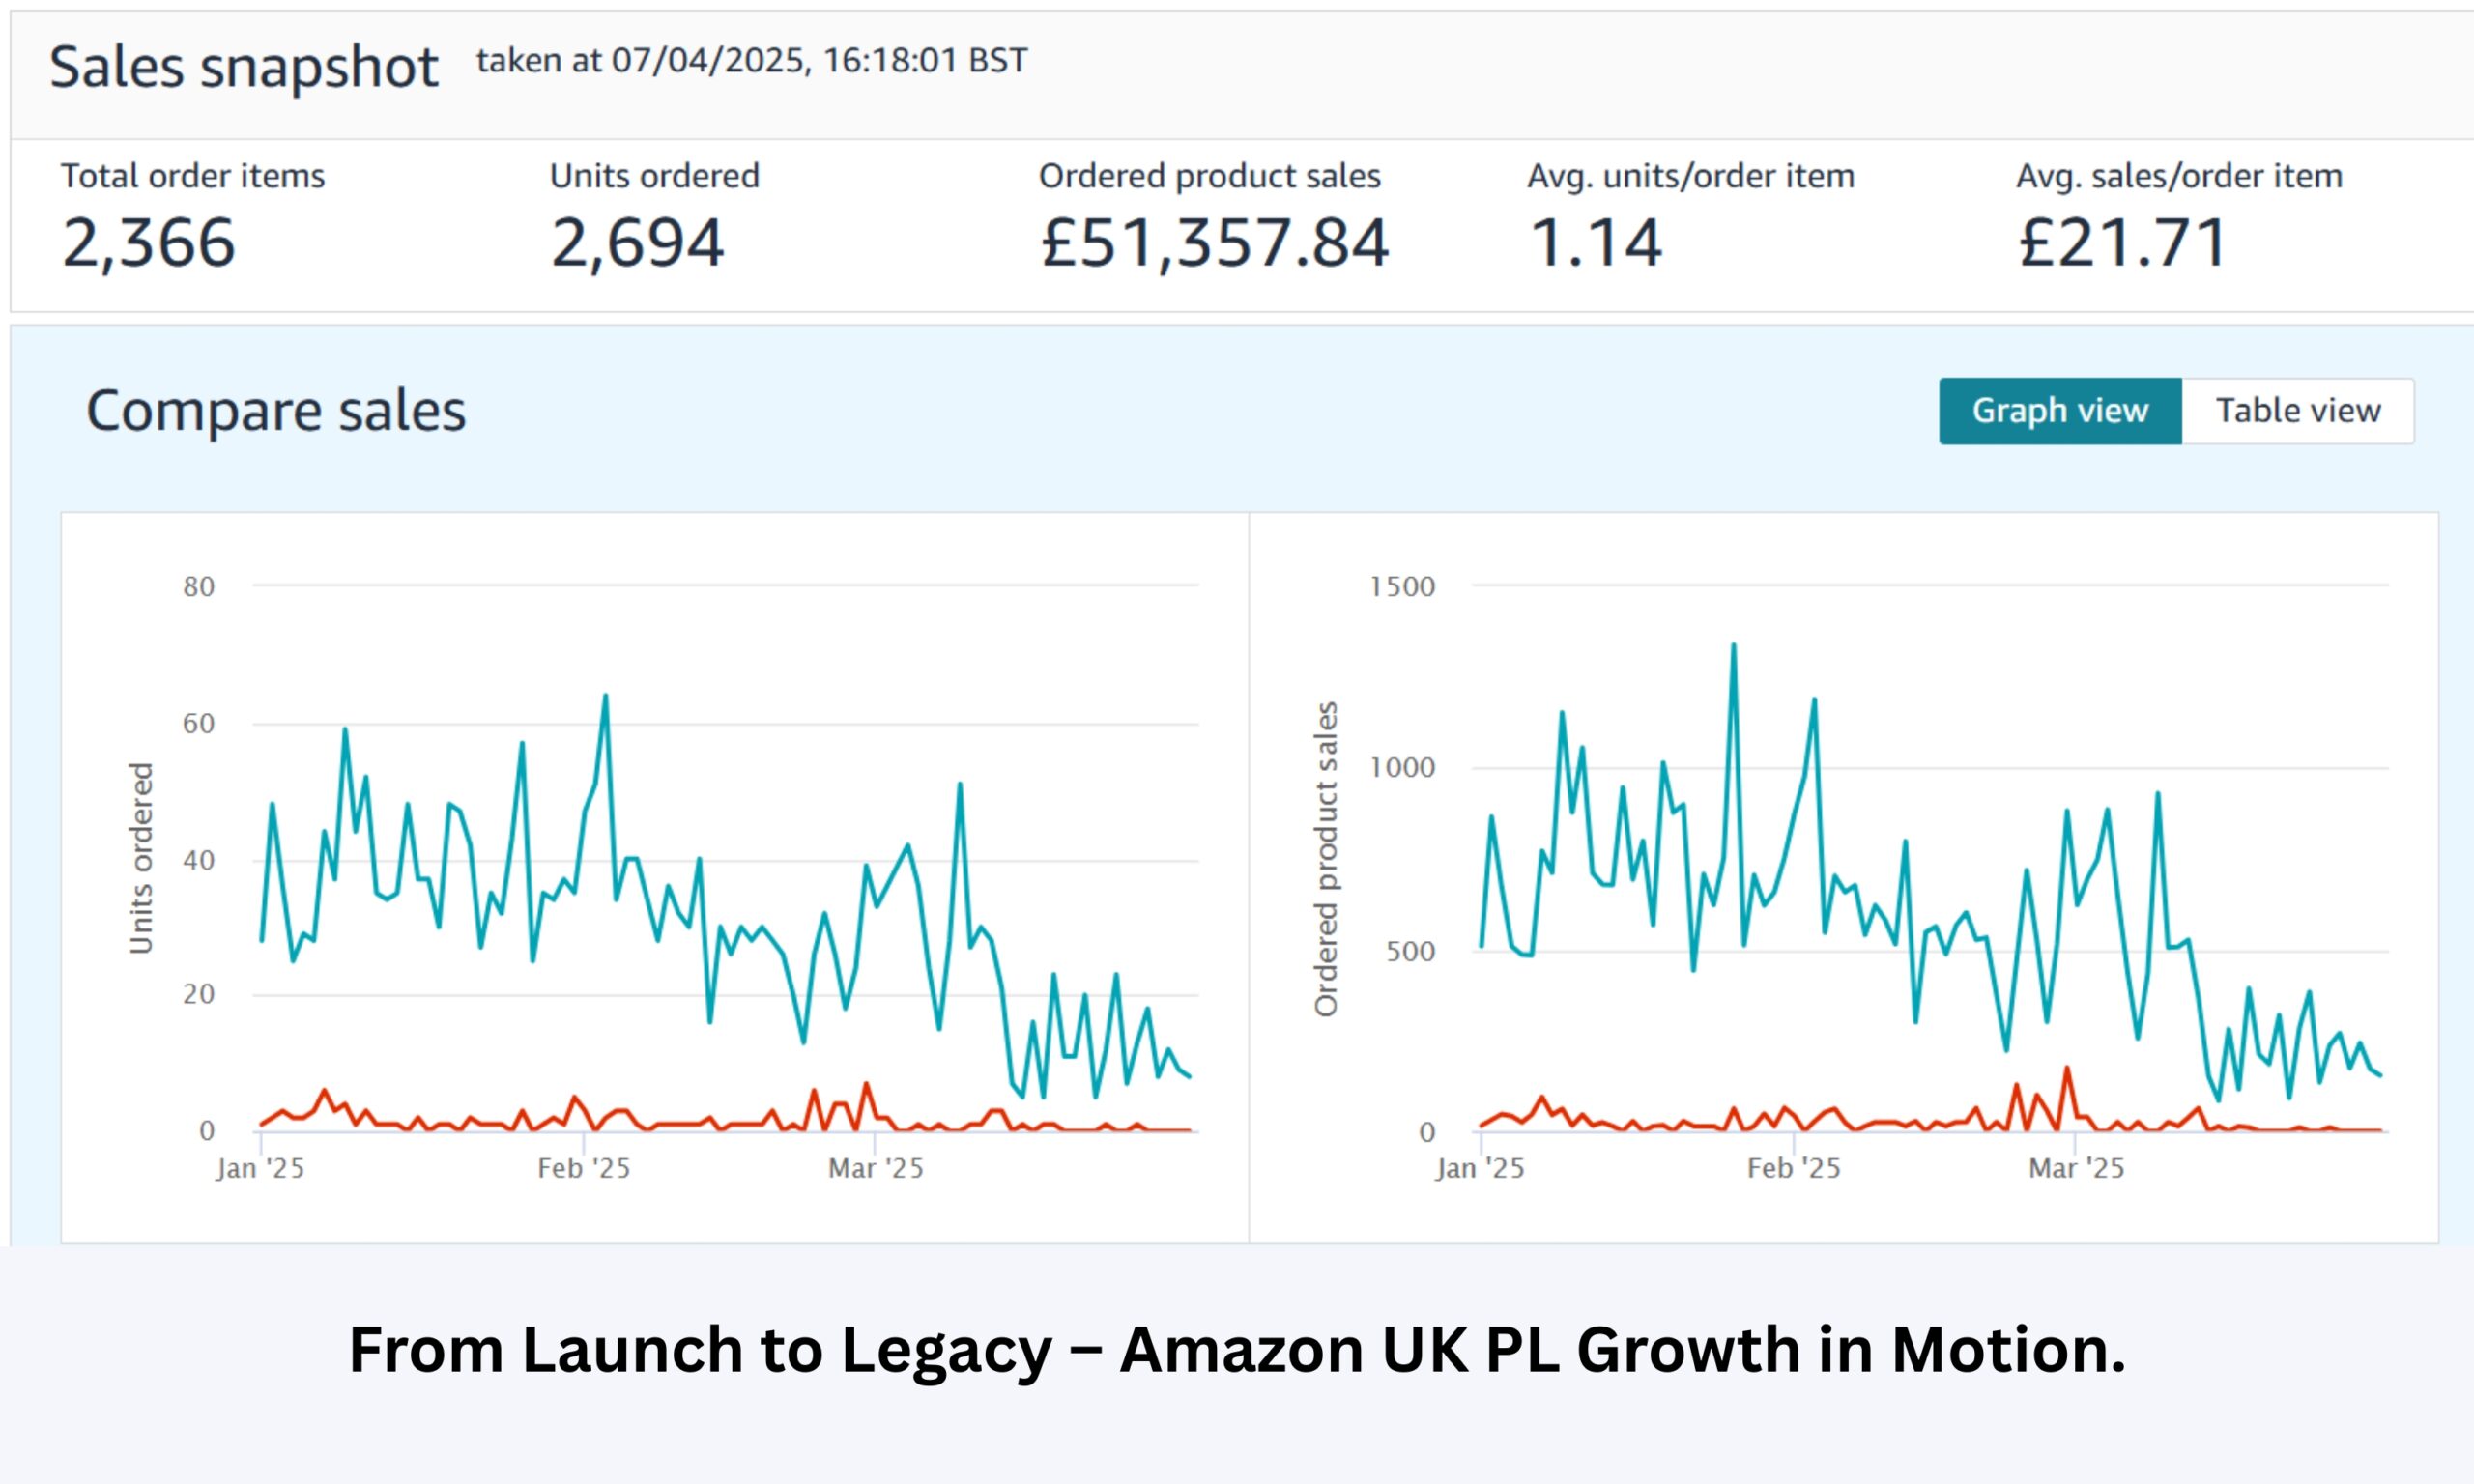Click highest teal peak in Units ordered chart
Viewport: 2474px width, 1484px height.
[x=605, y=696]
